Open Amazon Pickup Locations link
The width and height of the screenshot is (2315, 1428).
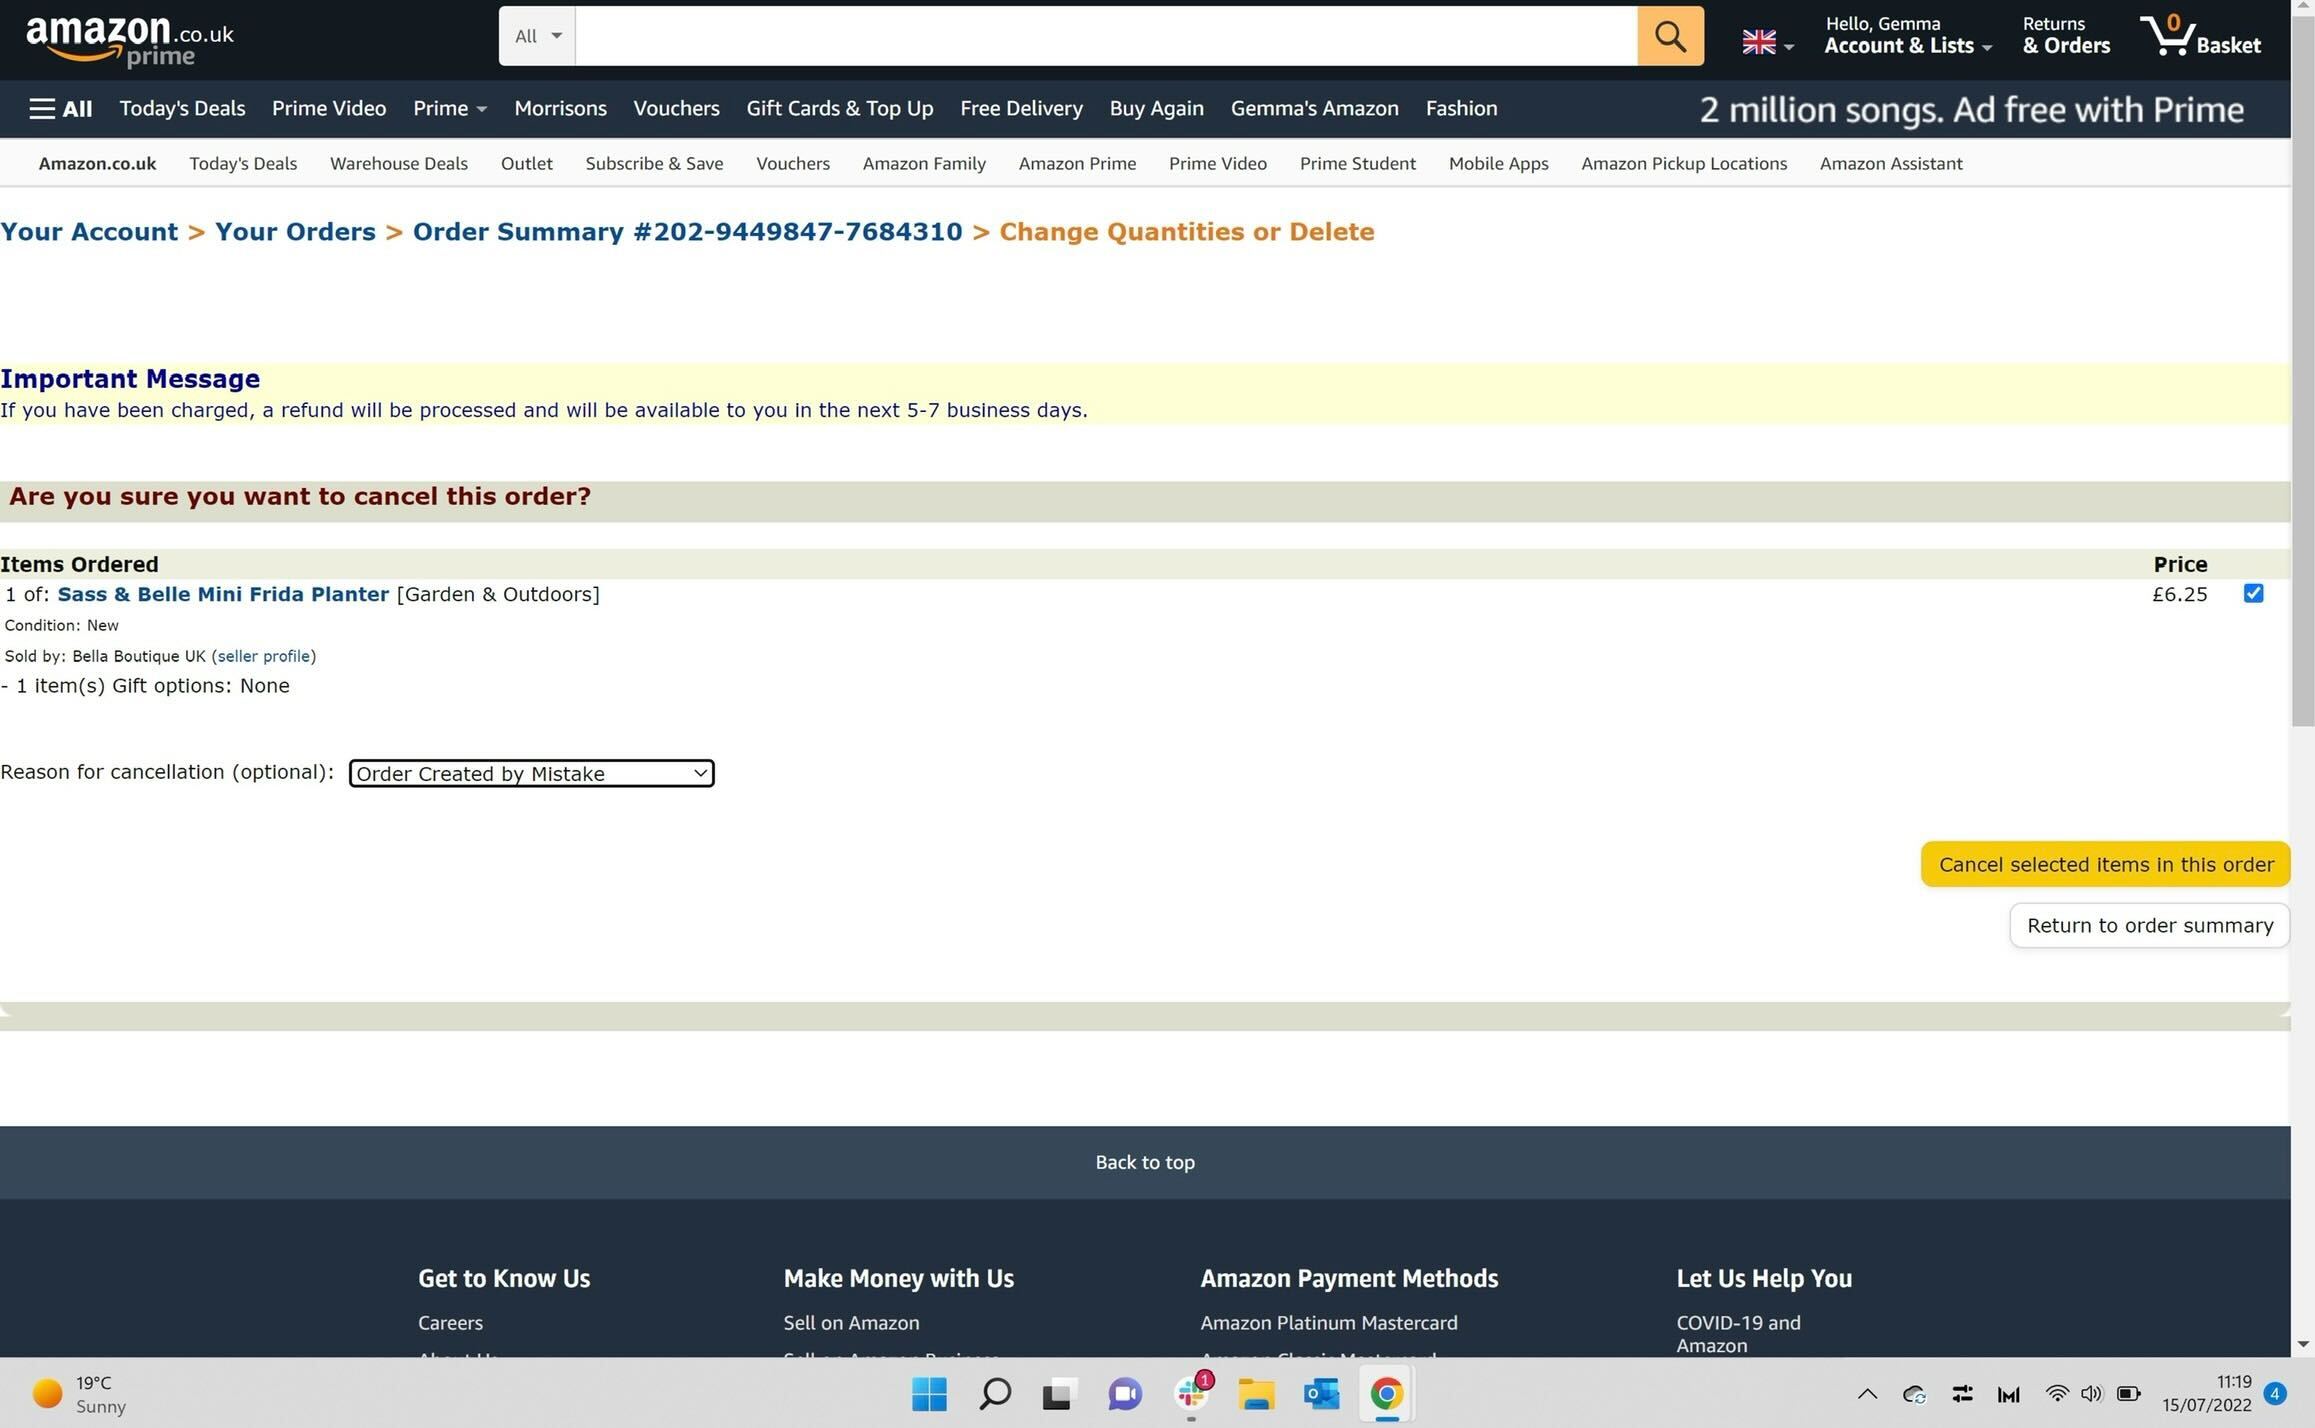coord(1684,164)
